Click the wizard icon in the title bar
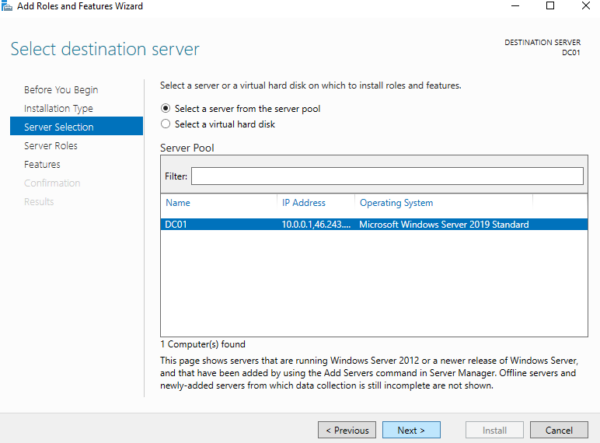600x443 pixels. (x=10, y=7)
